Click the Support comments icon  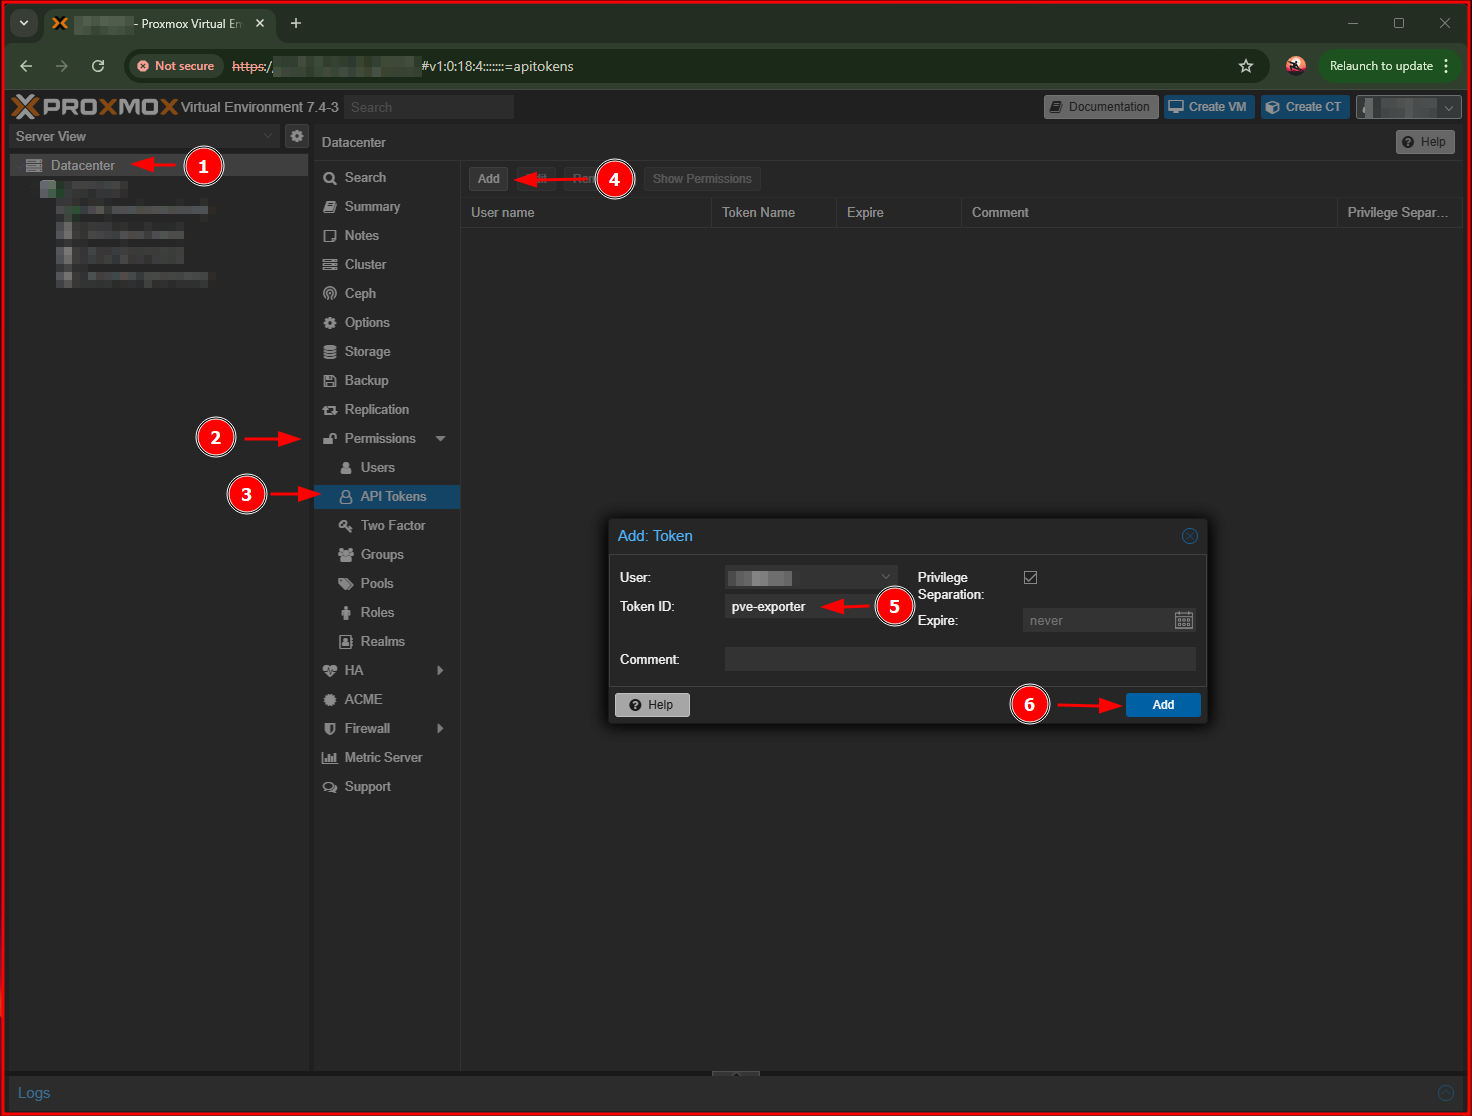point(330,787)
